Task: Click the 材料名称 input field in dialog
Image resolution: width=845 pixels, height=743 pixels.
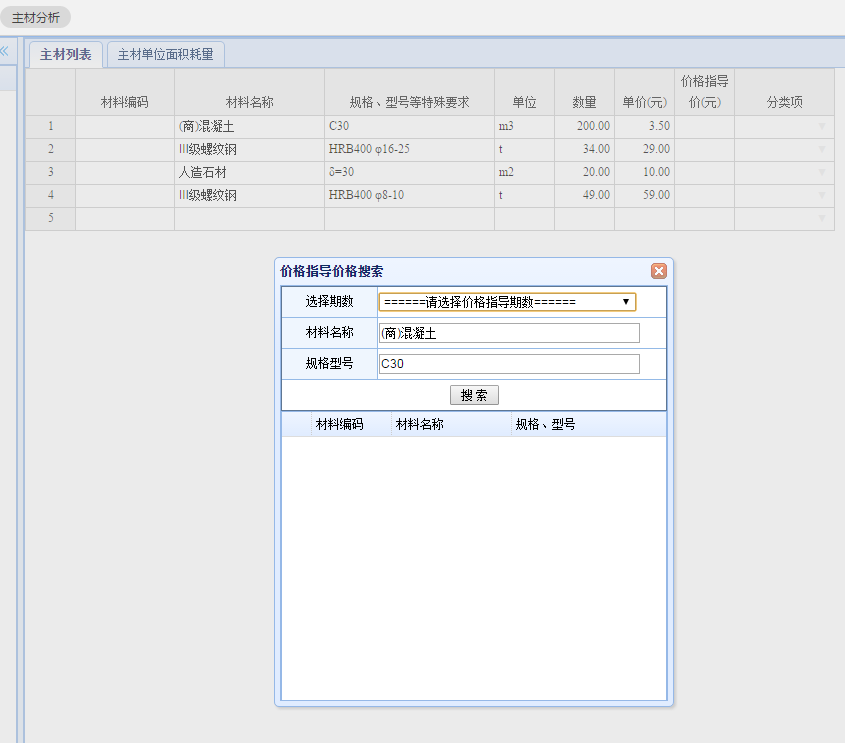Action: point(508,333)
